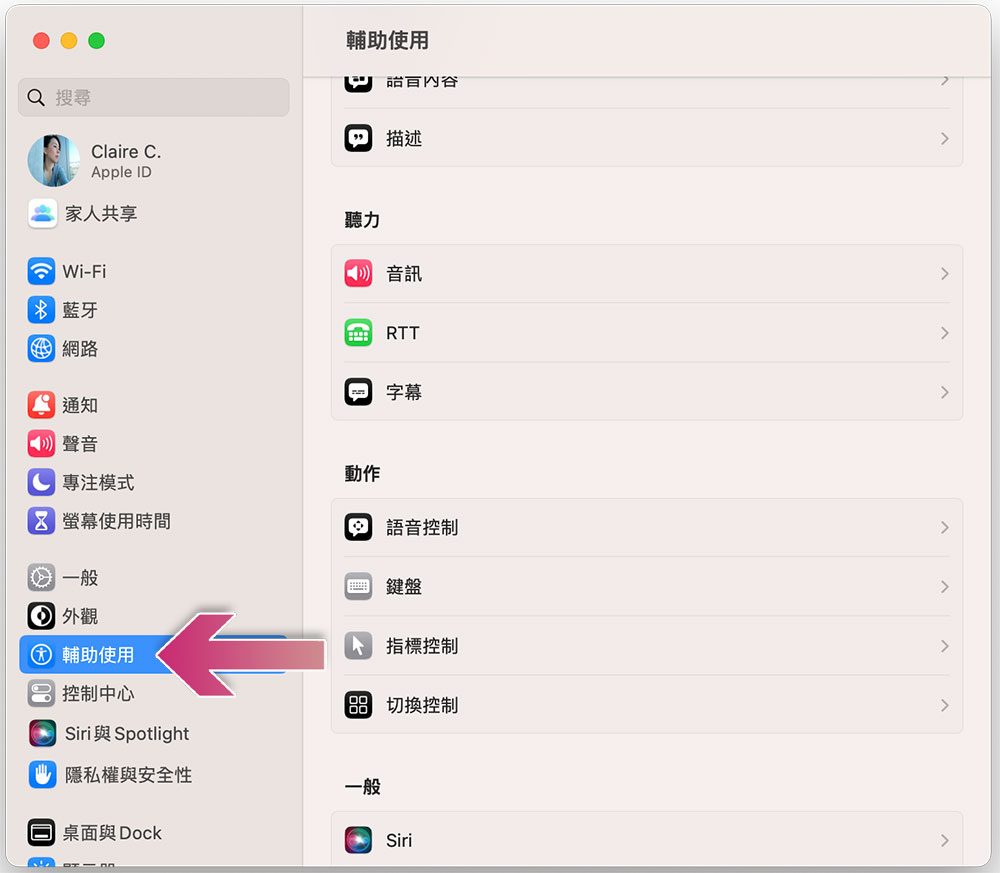Open the 語音控制 voice control icon
The width and height of the screenshot is (1000, 873).
(x=358, y=527)
